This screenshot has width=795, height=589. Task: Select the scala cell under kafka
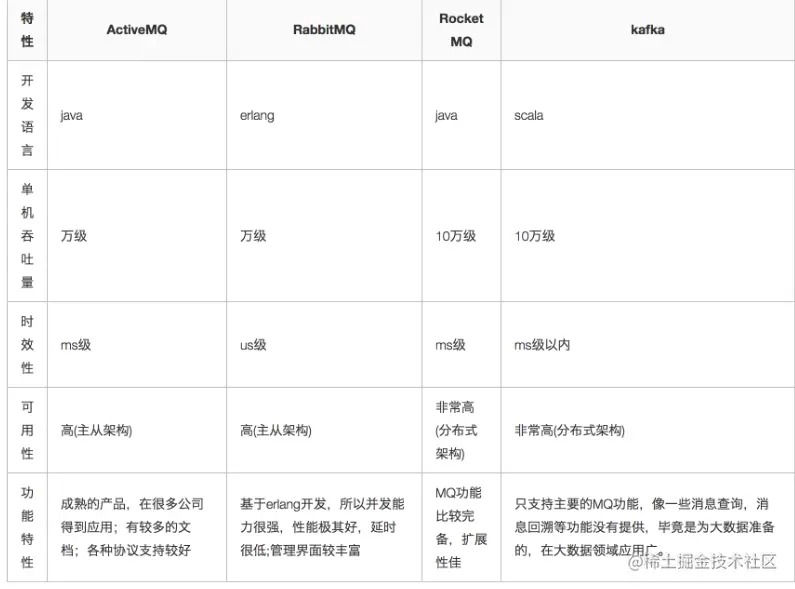[x=647, y=115]
